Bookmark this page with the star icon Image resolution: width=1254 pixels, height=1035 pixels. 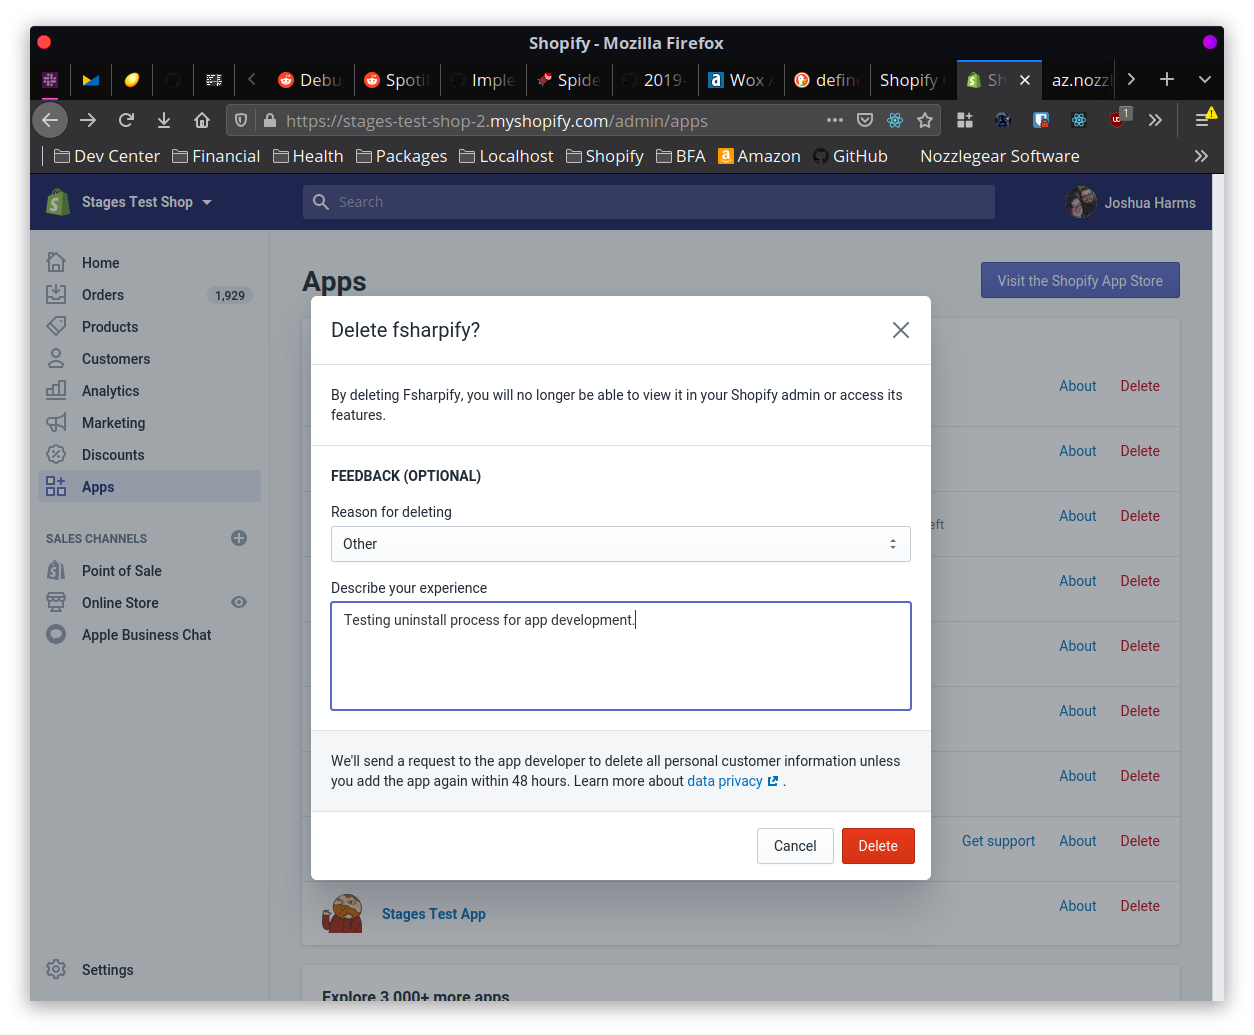(925, 120)
